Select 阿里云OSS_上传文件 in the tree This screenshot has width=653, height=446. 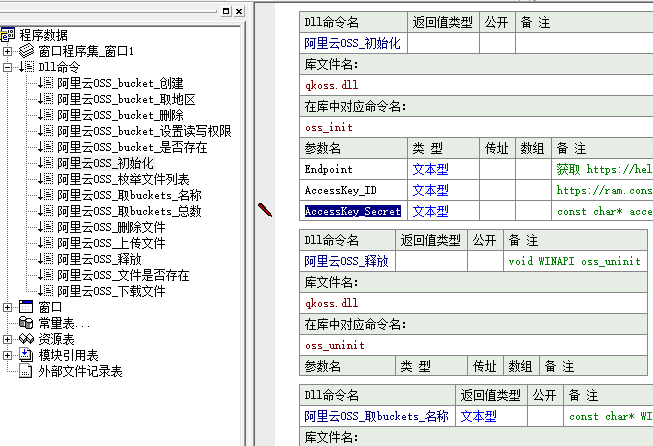coord(111,243)
